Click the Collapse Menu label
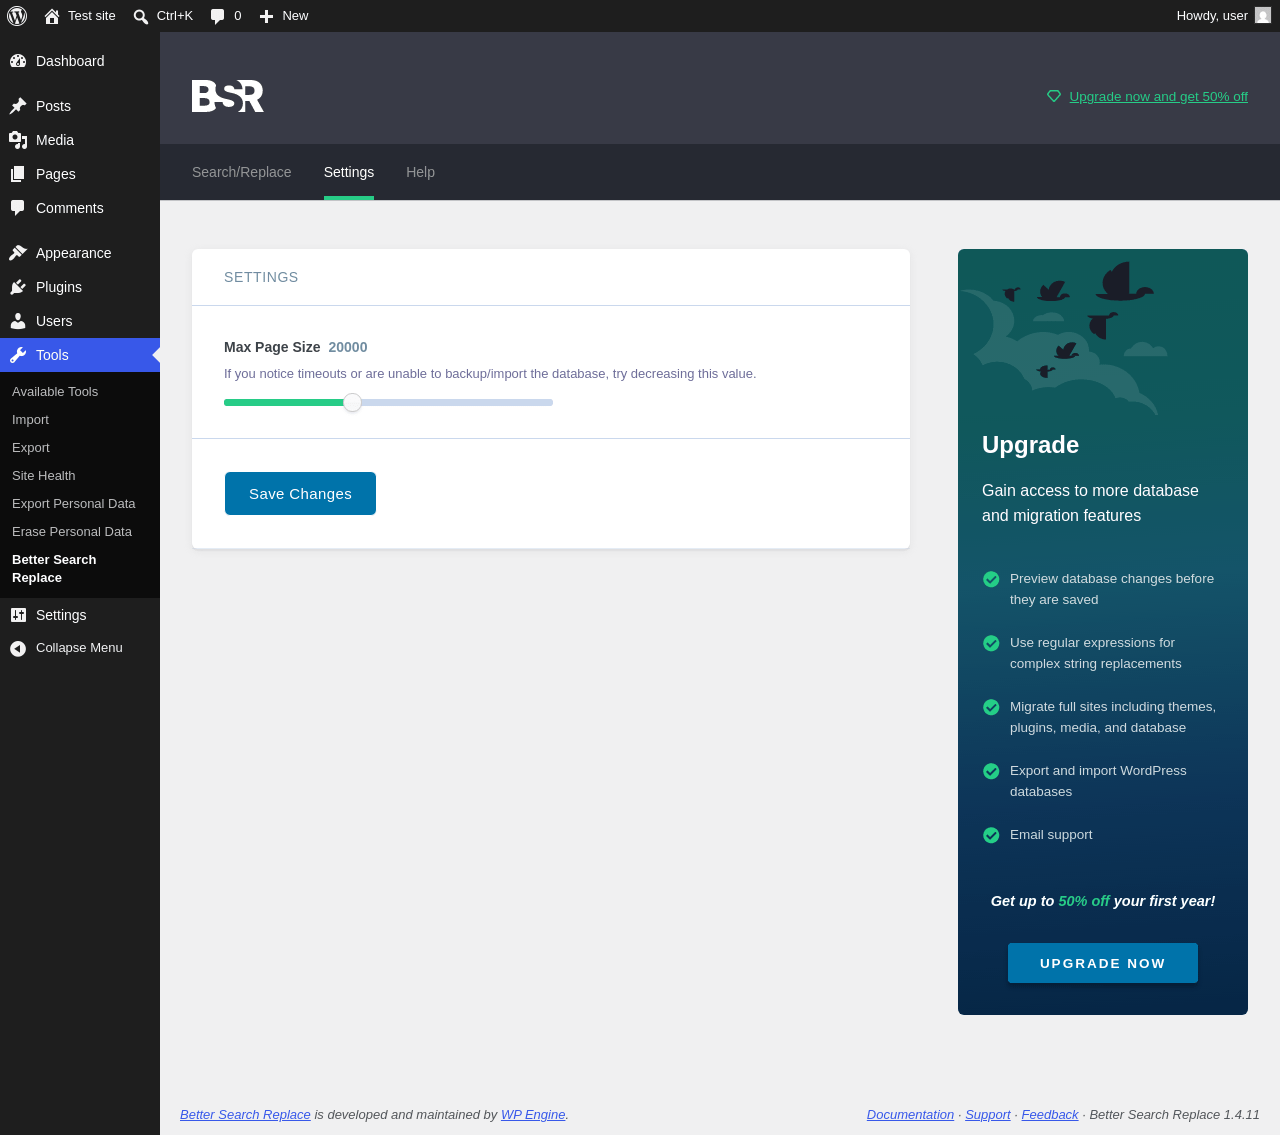1280x1135 pixels. pos(79,648)
